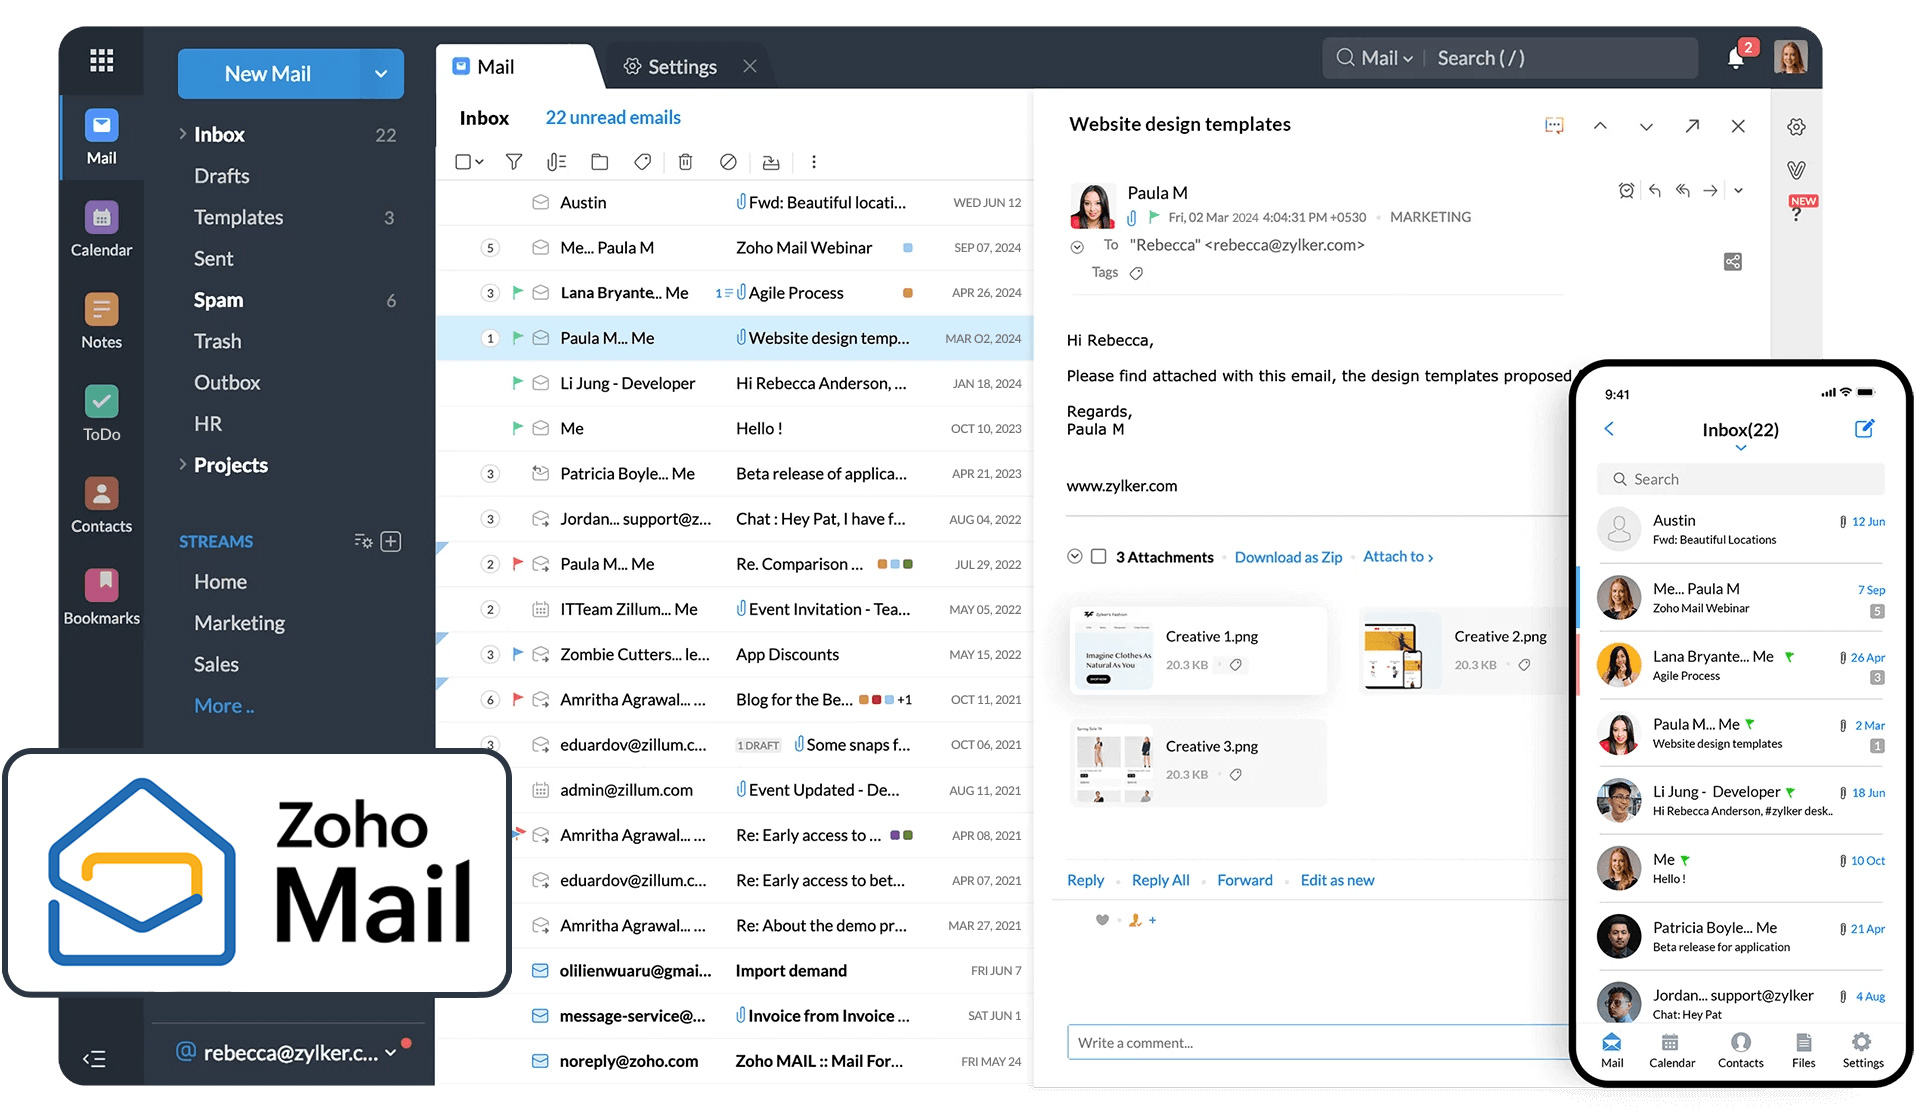
Task: Toggle flag on Li Jung - Developer email
Action: [x=517, y=382]
